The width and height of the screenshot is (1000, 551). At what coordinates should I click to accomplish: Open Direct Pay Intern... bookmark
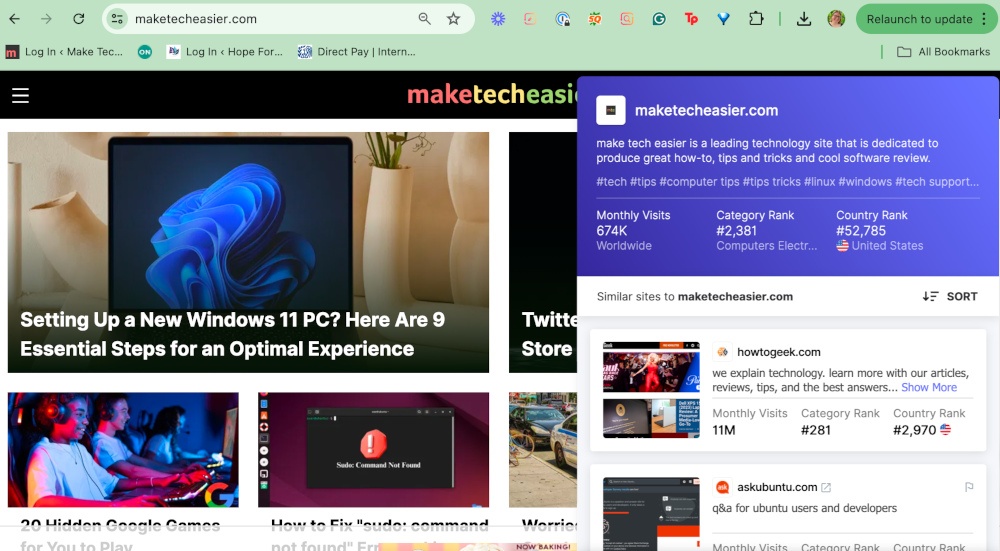pos(357,52)
